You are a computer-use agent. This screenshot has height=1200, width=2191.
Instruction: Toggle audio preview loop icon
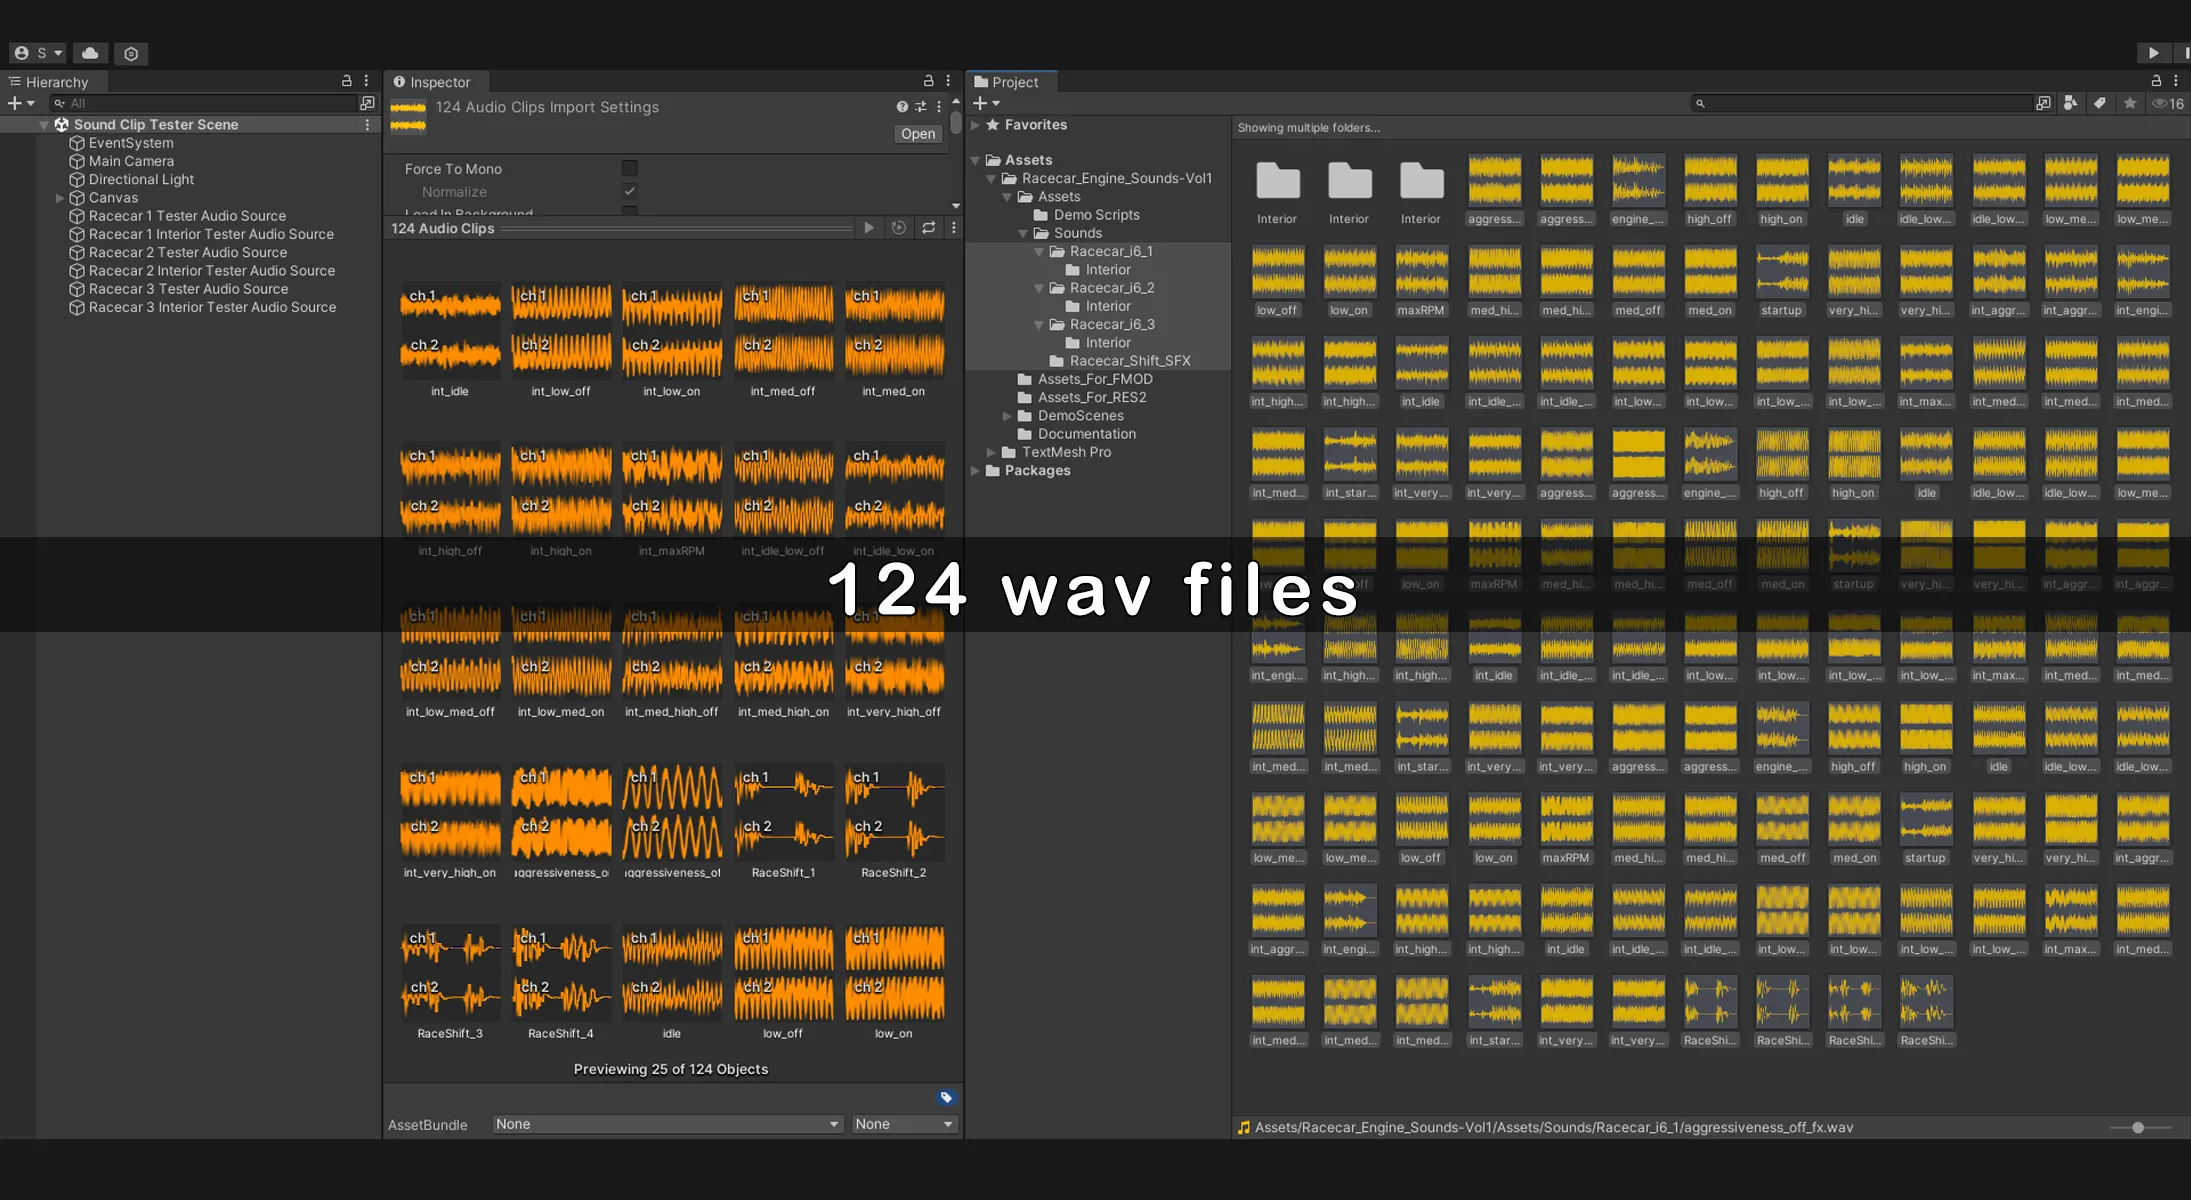click(928, 228)
